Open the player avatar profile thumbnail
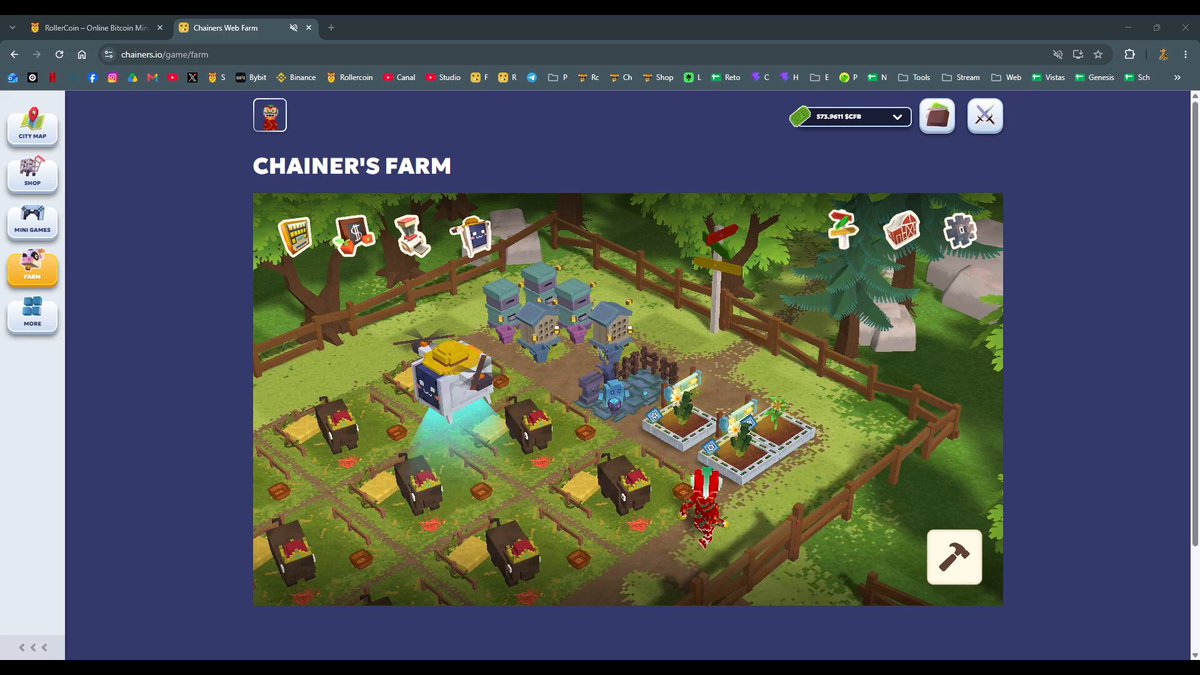Screen dimensions: 1200x675 click(x=270, y=115)
